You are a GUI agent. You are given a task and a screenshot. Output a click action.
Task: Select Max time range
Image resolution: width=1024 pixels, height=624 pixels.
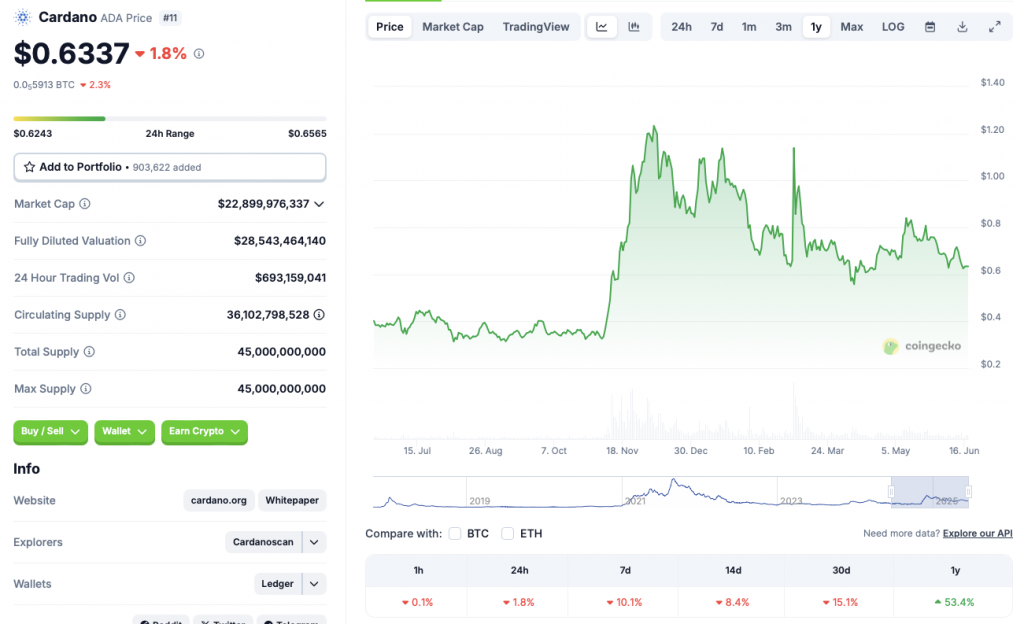click(852, 27)
